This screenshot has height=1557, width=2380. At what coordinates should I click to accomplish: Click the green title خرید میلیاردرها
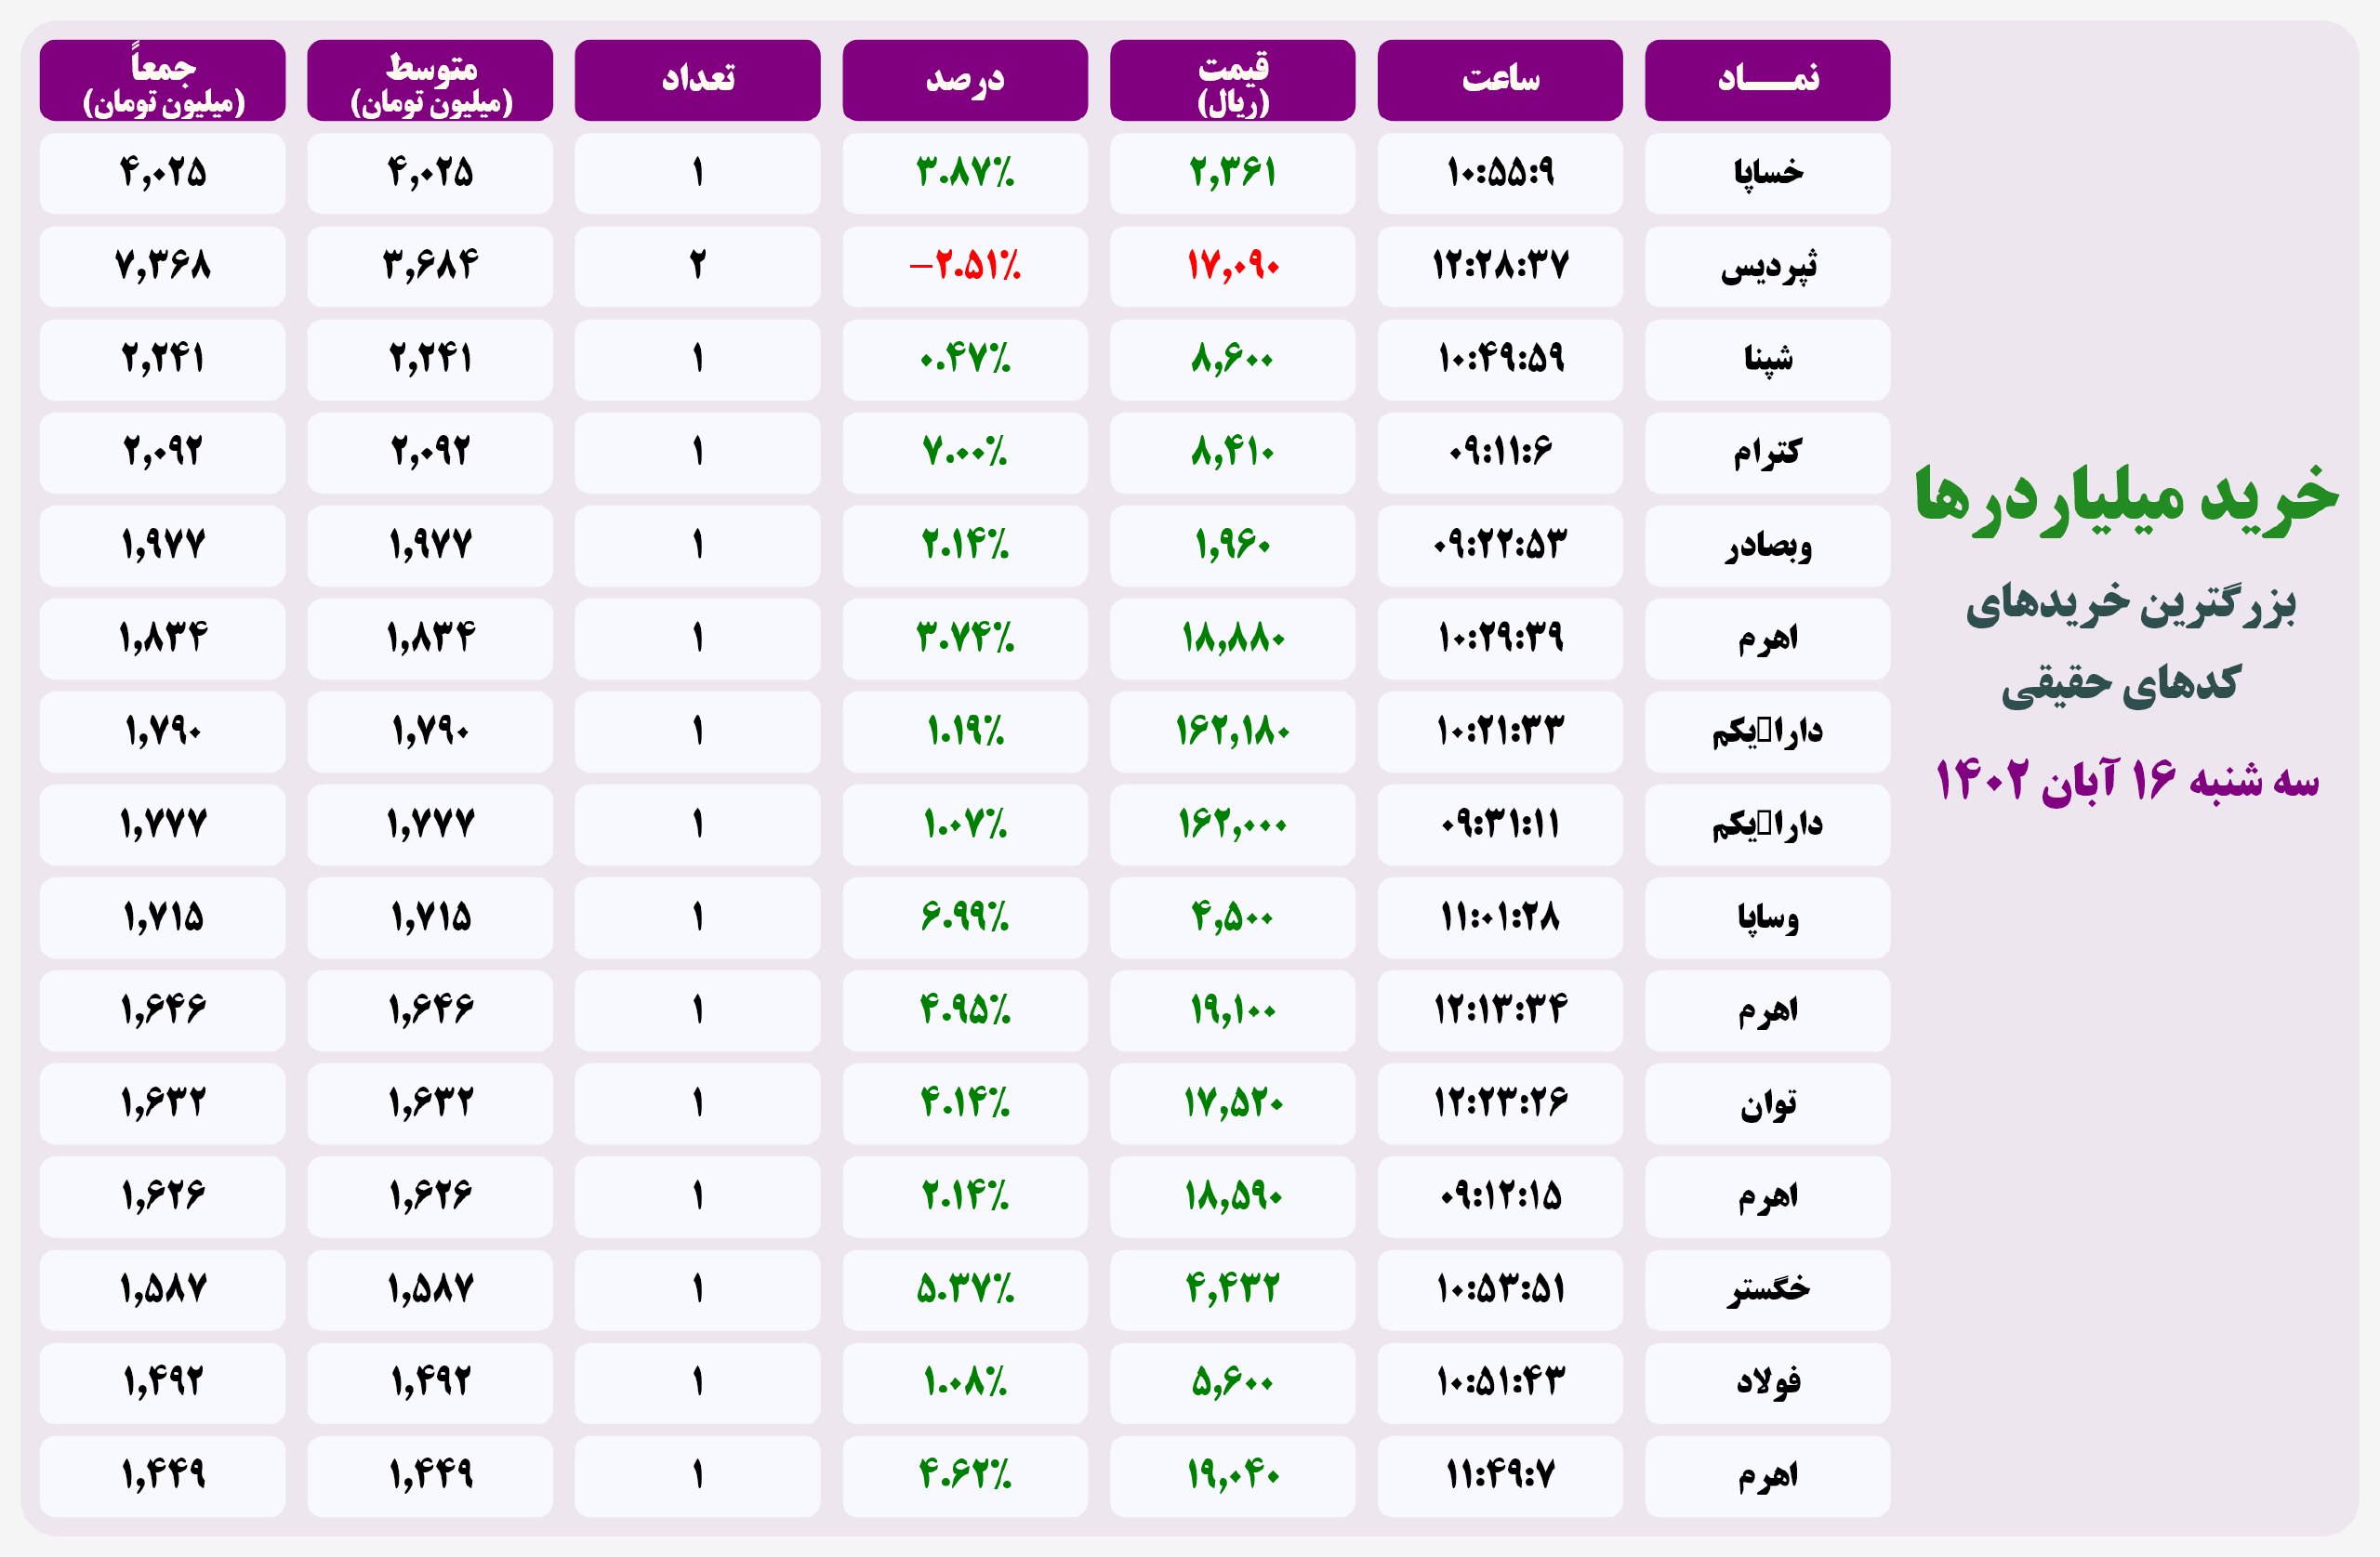click(x=2126, y=497)
